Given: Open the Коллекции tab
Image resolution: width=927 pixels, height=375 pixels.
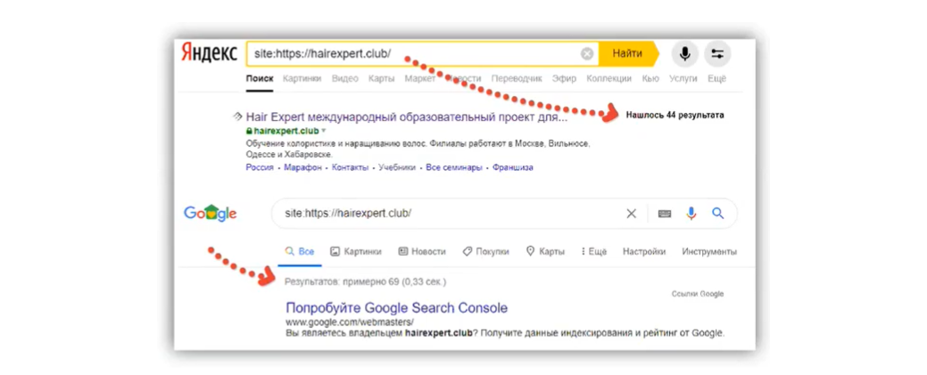Looking at the screenshot, I should click(x=608, y=79).
